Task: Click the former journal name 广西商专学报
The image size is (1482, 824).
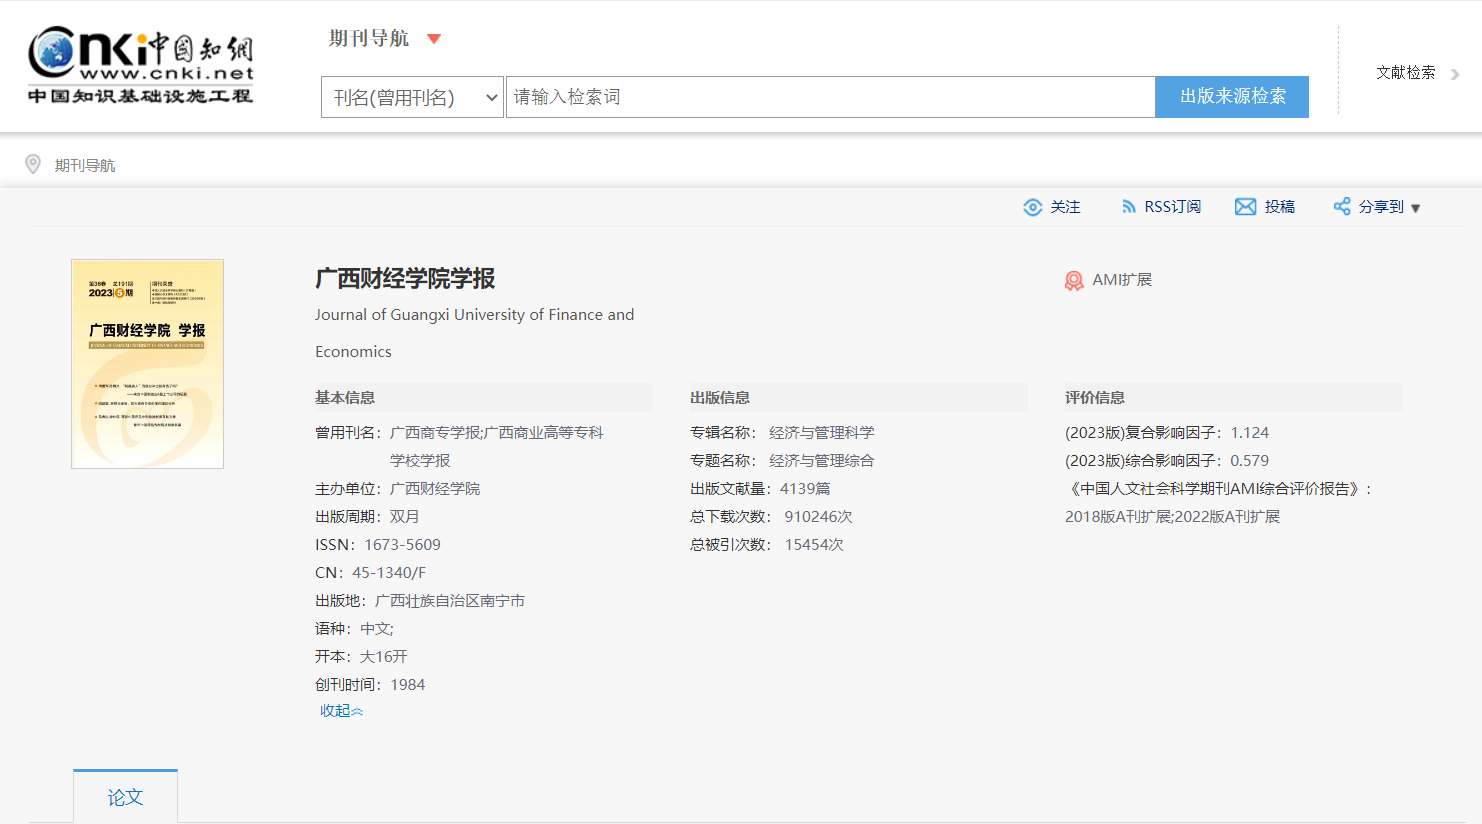Action: (x=435, y=433)
